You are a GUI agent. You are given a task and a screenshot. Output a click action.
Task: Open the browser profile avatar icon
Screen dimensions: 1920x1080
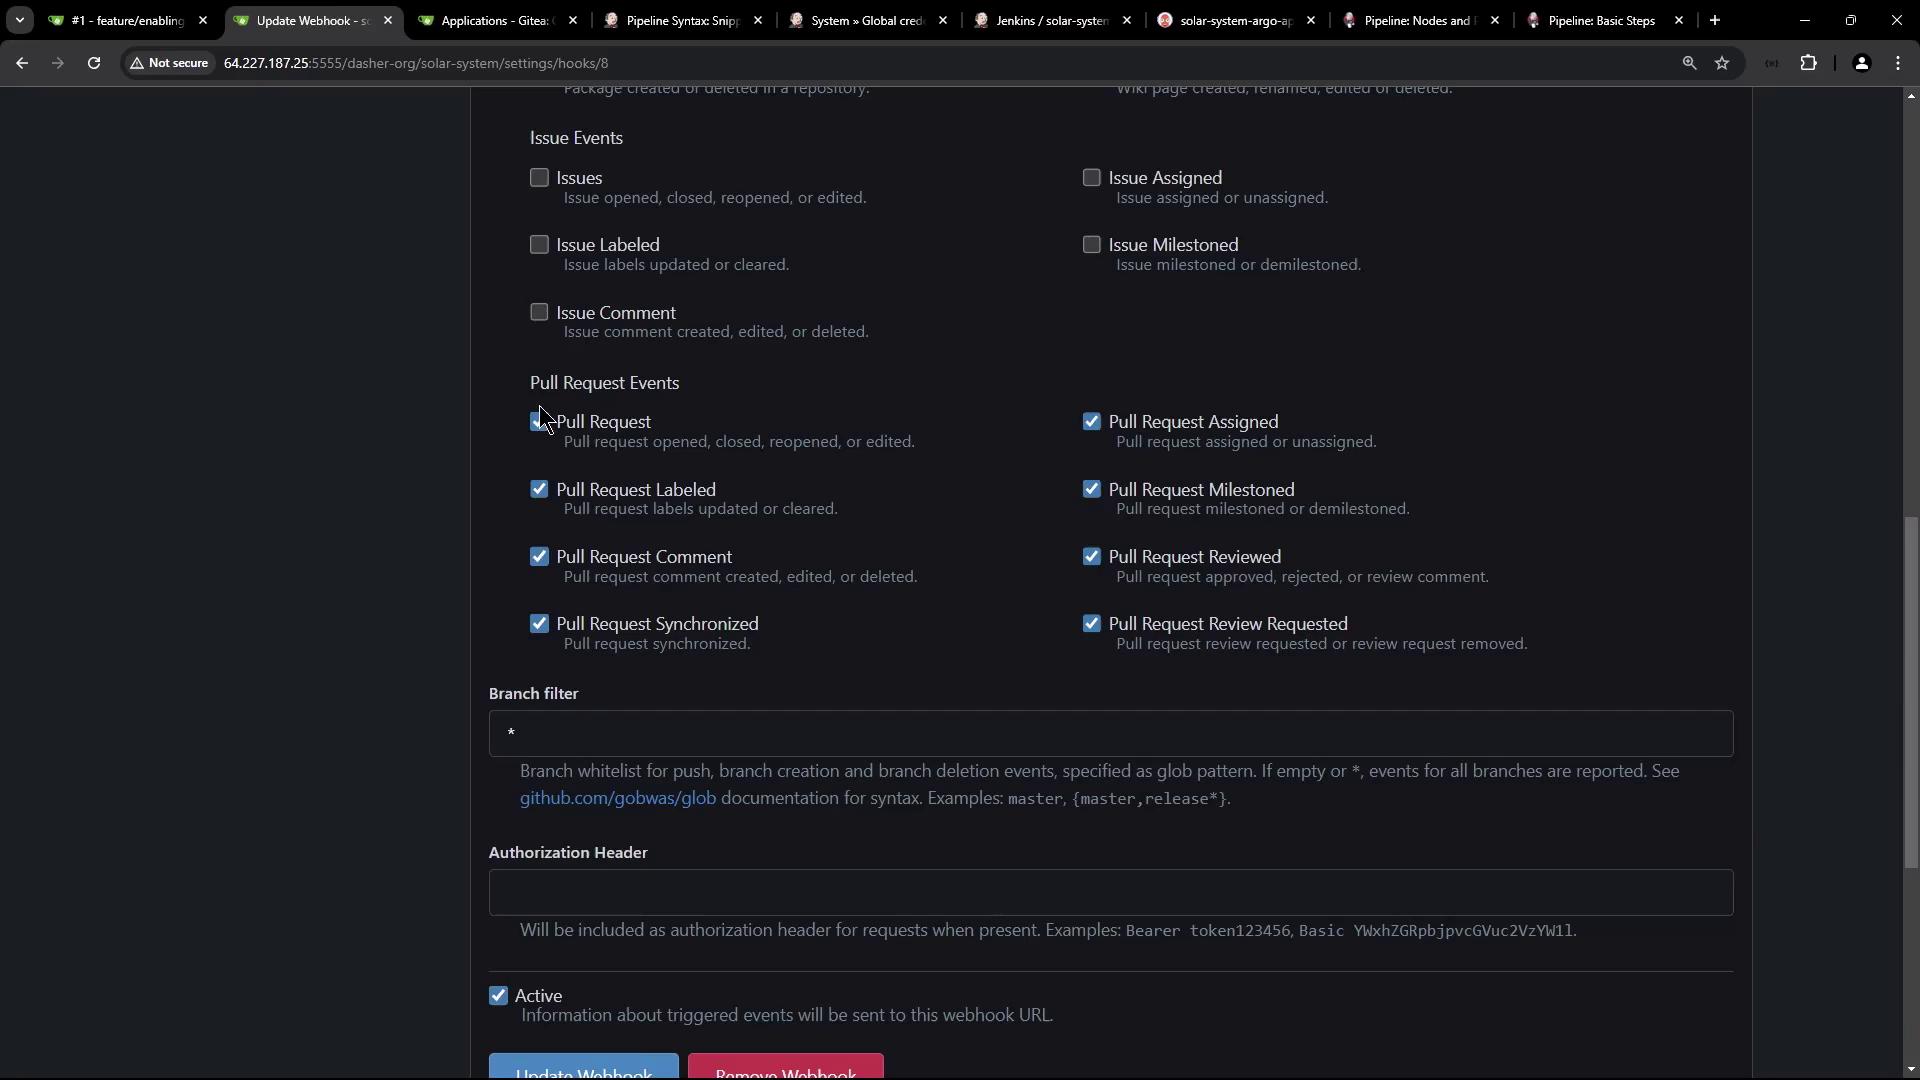pyautogui.click(x=1861, y=63)
